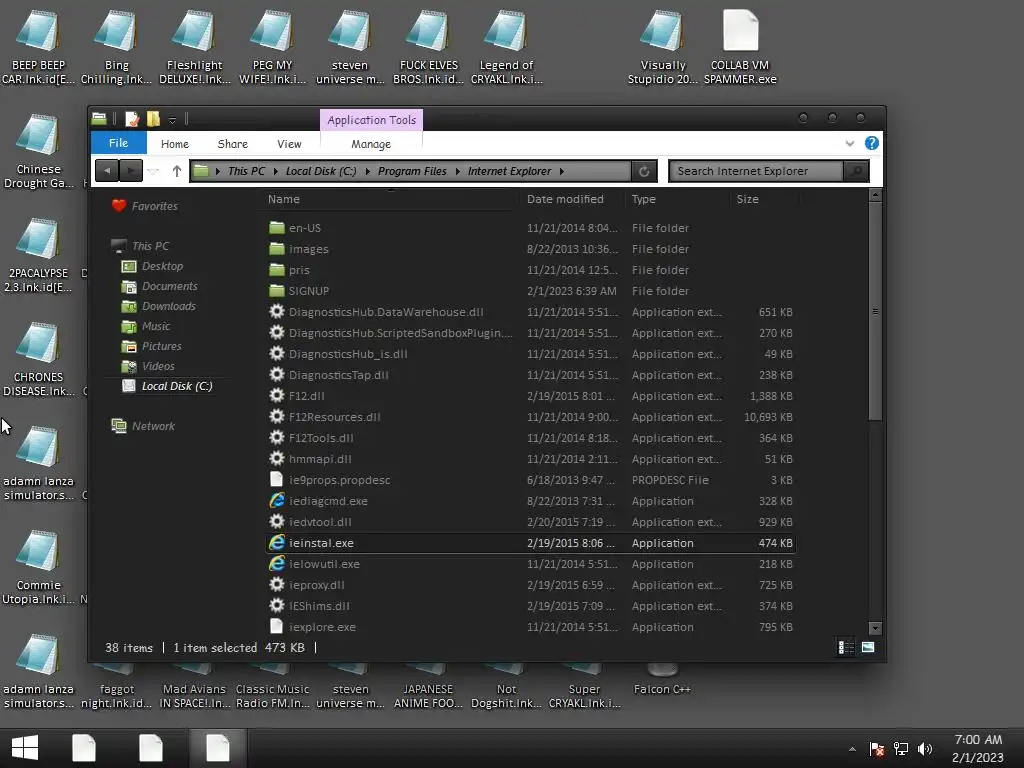
Task: Expand breadcrumb arrow after This PC
Action: point(276,171)
